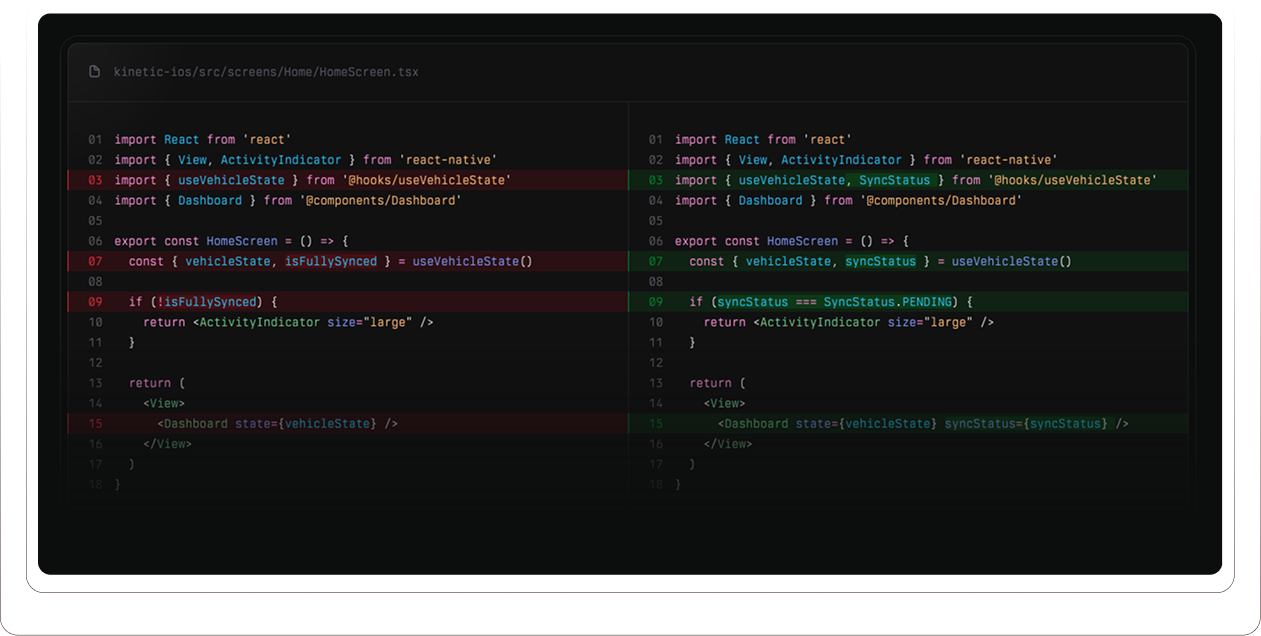Click the document icon beside the file path
1261x636 pixels.
coord(94,71)
